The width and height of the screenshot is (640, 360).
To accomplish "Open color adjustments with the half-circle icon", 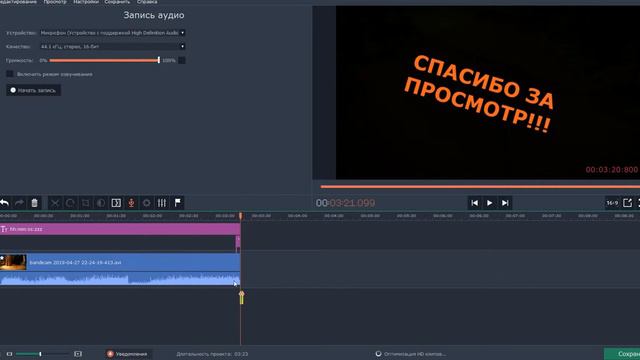I will [x=101, y=203].
